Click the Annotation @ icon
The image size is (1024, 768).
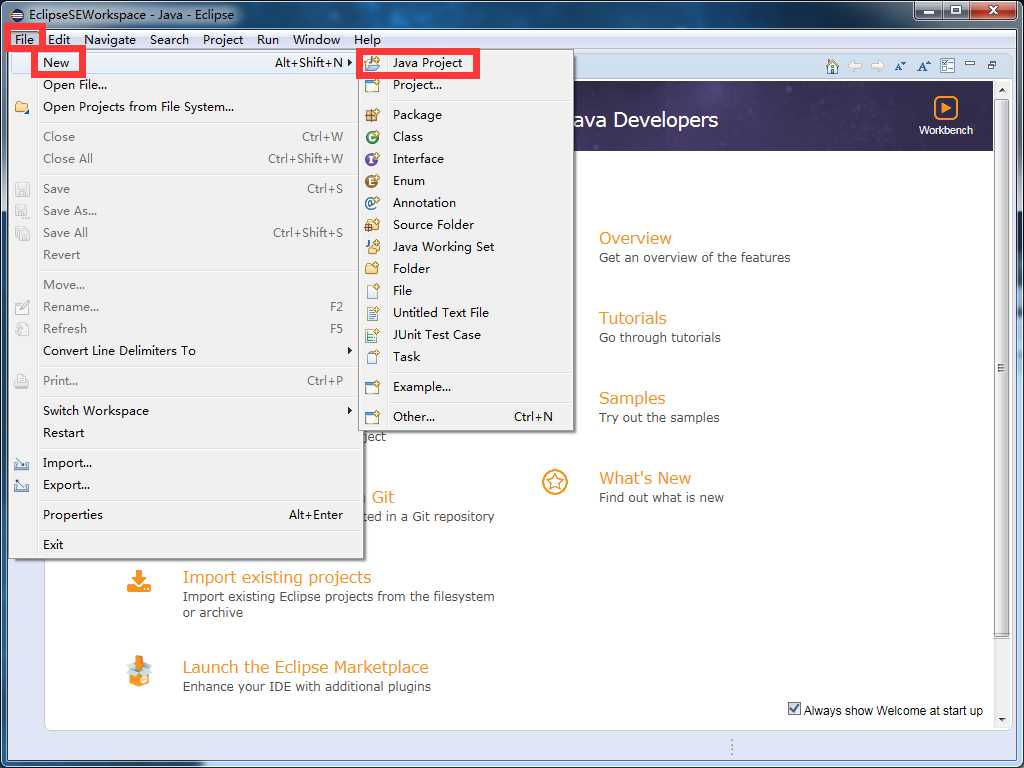372,203
